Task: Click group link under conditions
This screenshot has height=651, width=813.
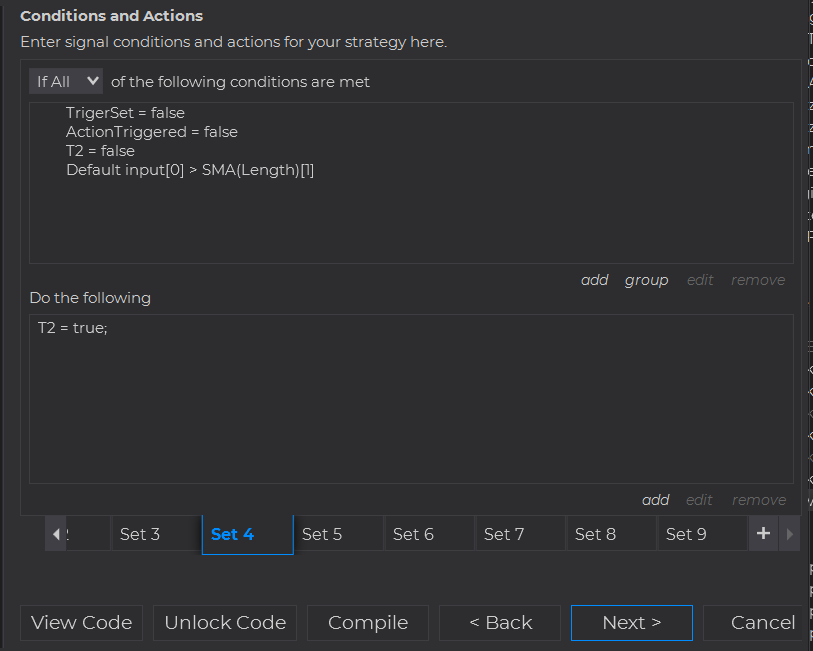Action: point(646,280)
